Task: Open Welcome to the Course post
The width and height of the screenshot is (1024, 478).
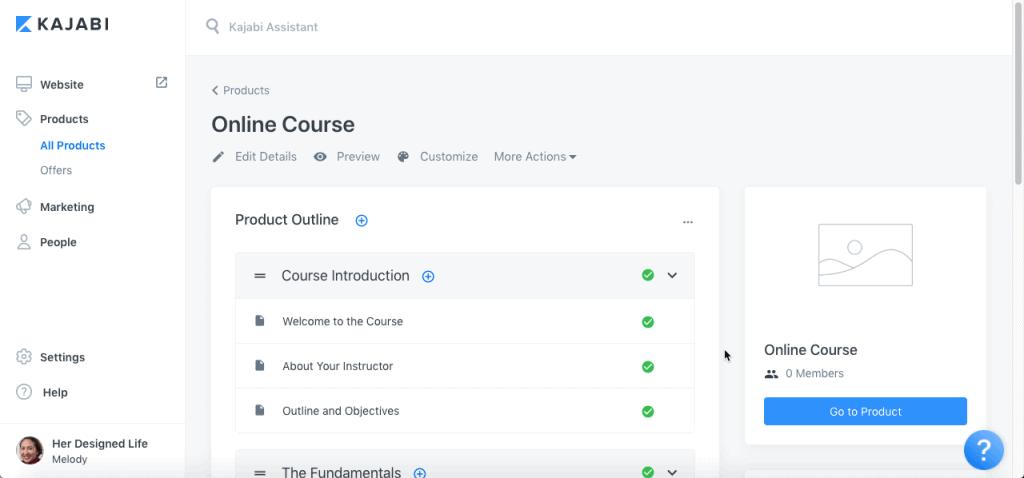Action: point(342,321)
